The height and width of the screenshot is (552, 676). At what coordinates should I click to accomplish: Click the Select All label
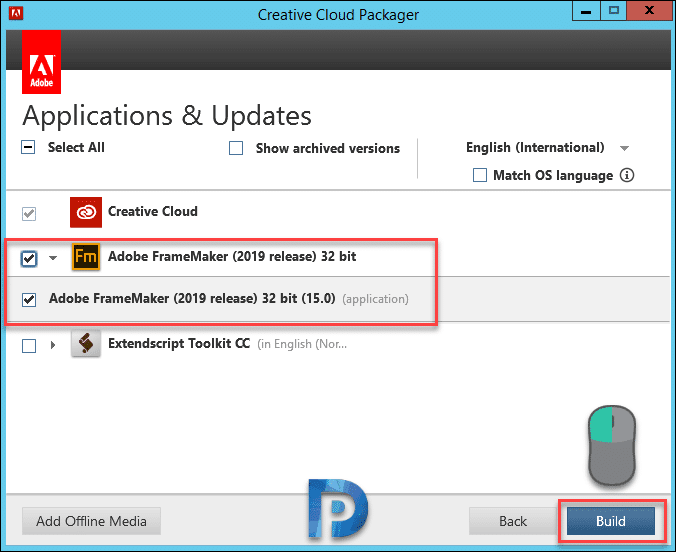click(x=76, y=147)
